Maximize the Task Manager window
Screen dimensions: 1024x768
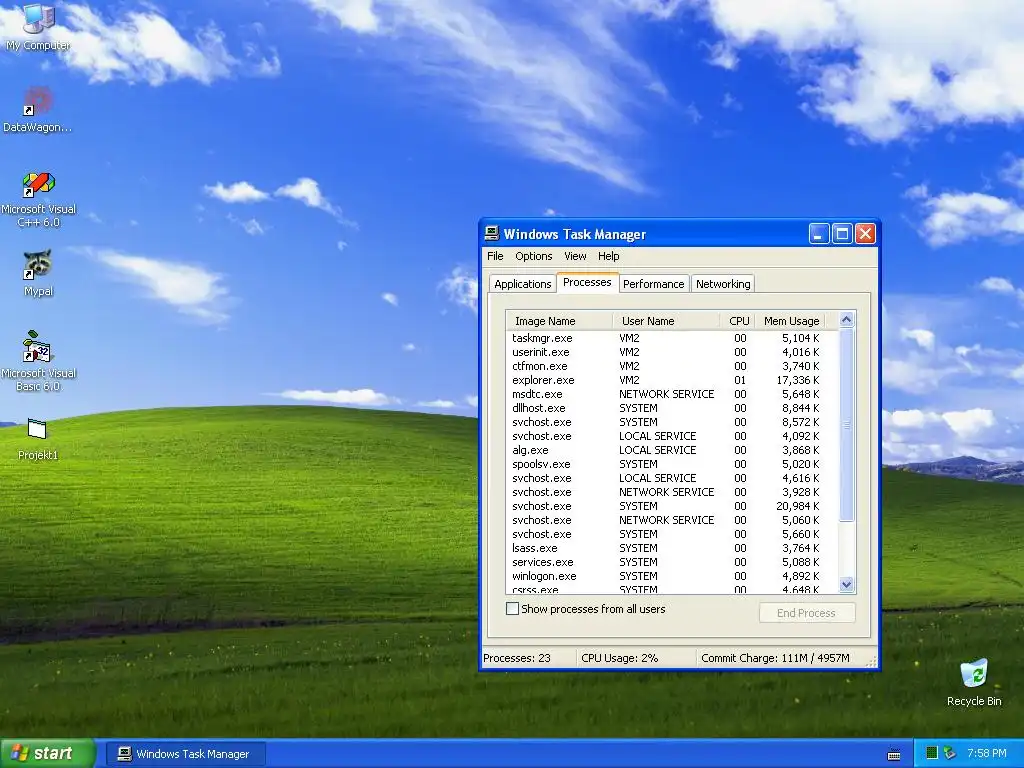(842, 234)
